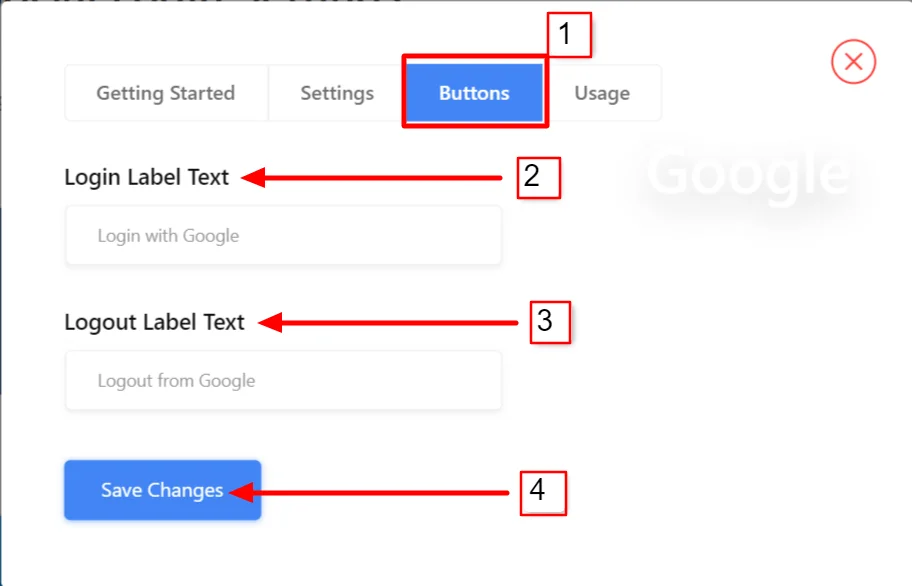
Task: Click the red outline around the Buttons tab
Action: point(404,92)
